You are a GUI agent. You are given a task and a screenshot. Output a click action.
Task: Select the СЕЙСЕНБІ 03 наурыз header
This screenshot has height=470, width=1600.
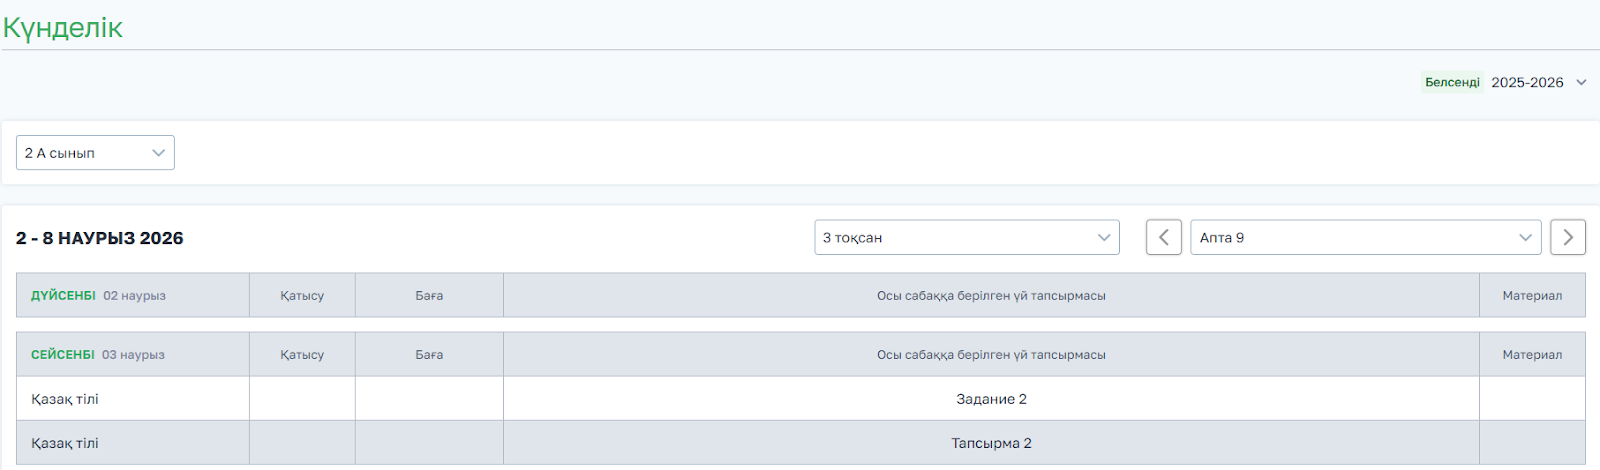[x=97, y=354]
